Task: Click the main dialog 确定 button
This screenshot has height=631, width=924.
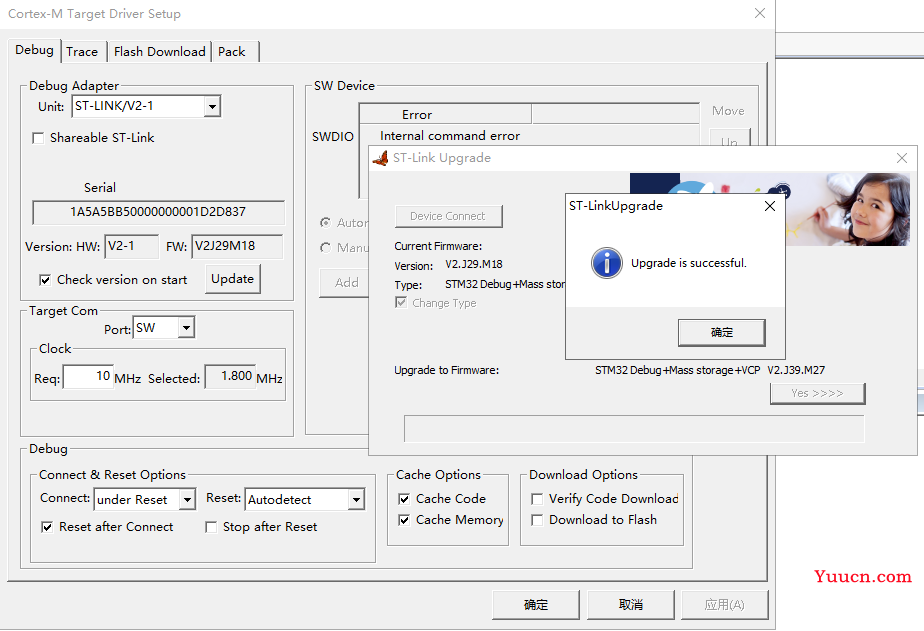Action: pos(536,604)
